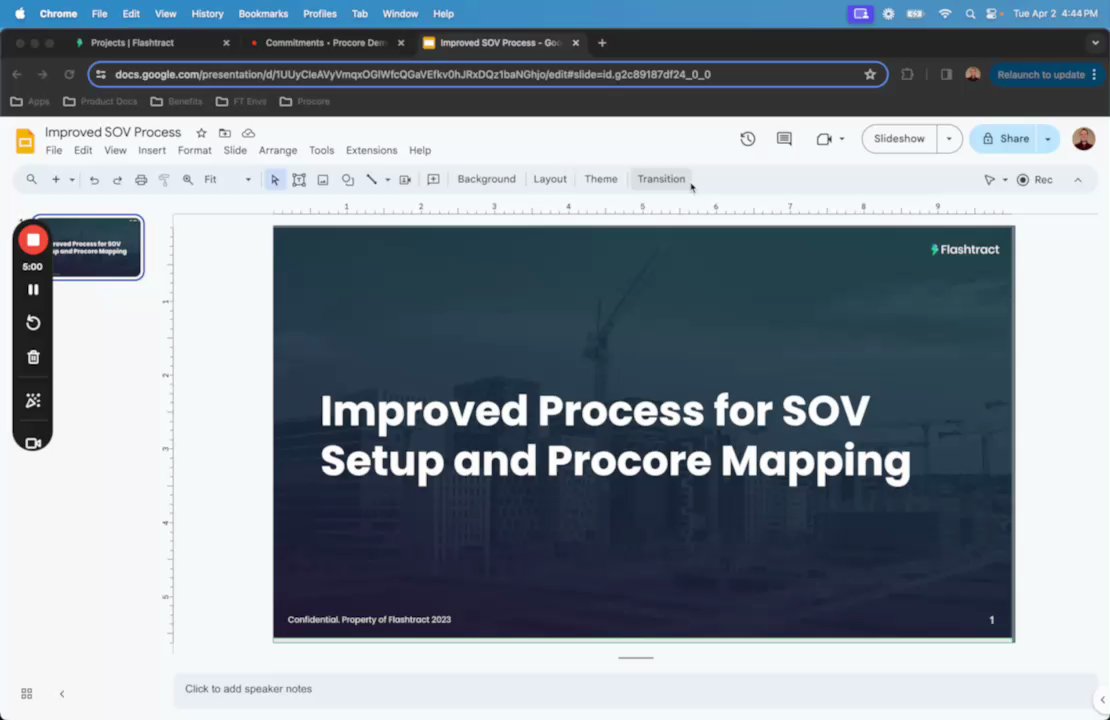Open the shape tool
The height and width of the screenshot is (720, 1110).
(x=348, y=180)
